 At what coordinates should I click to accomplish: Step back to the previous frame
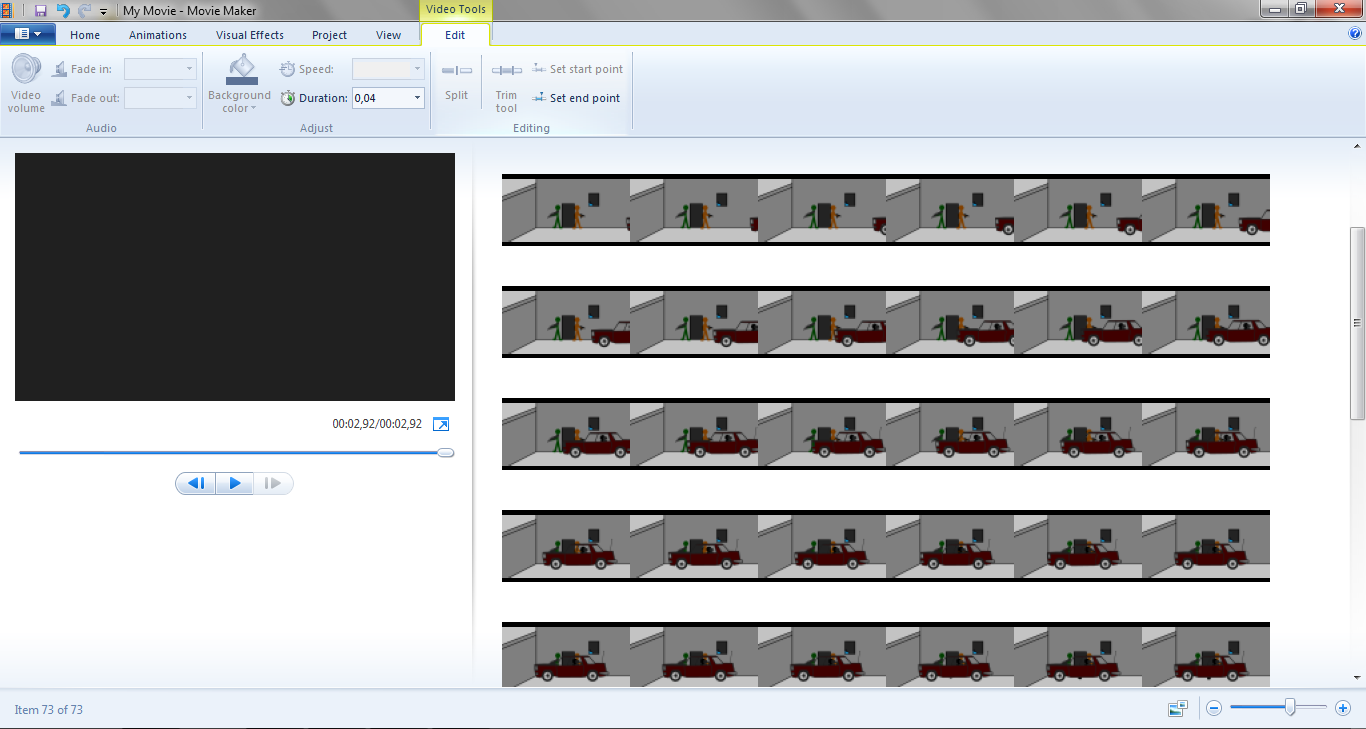[196, 484]
